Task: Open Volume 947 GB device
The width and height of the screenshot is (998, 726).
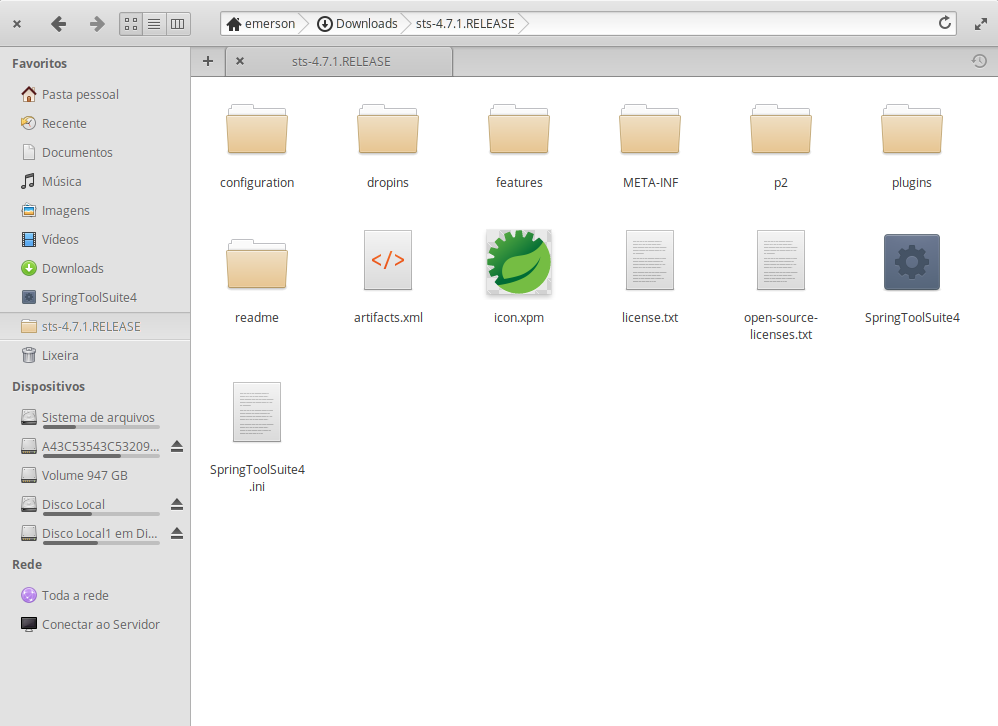Action: [x=95, y=475]
